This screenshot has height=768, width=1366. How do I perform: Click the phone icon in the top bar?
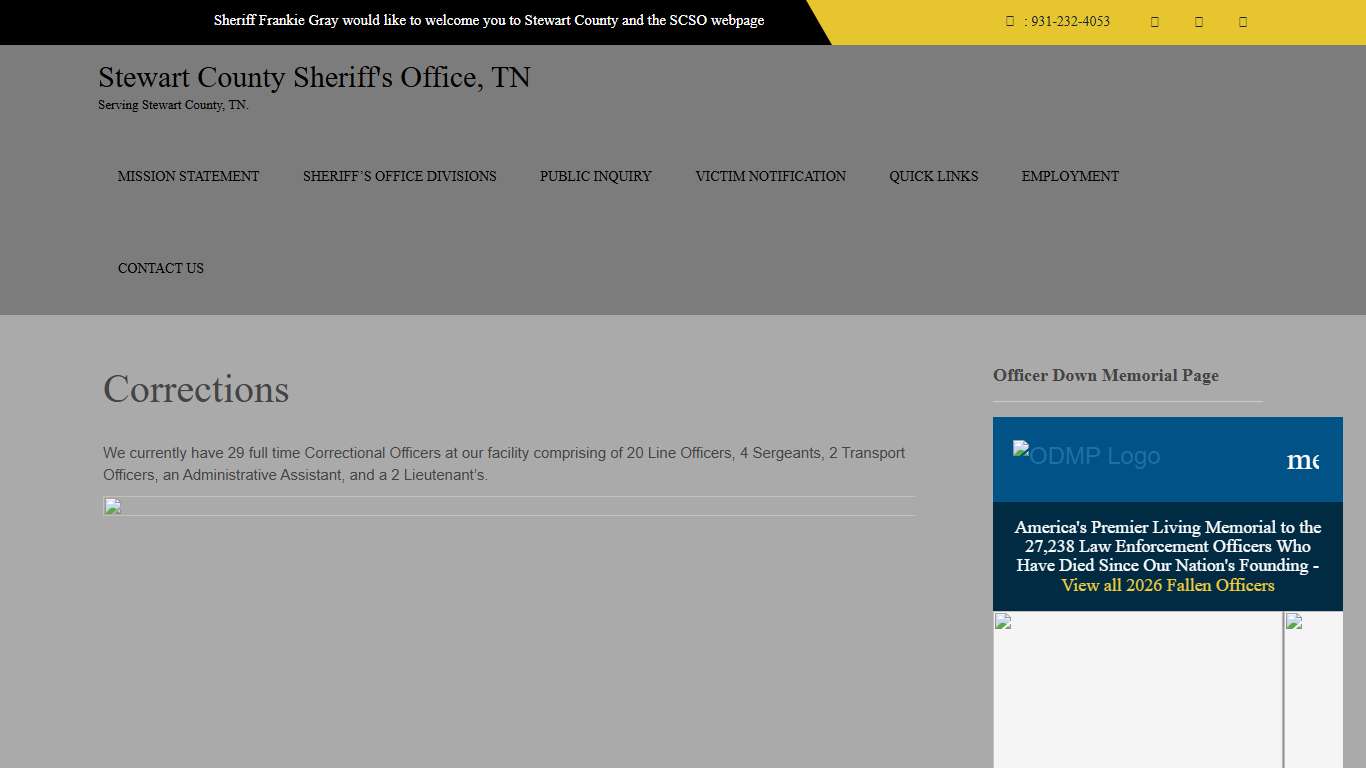point(1010,21)
